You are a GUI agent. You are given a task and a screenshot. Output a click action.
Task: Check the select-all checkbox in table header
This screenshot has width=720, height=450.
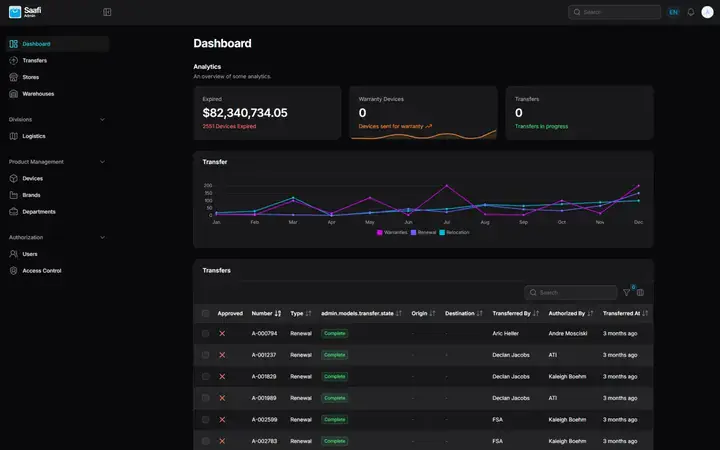point(205,313)
